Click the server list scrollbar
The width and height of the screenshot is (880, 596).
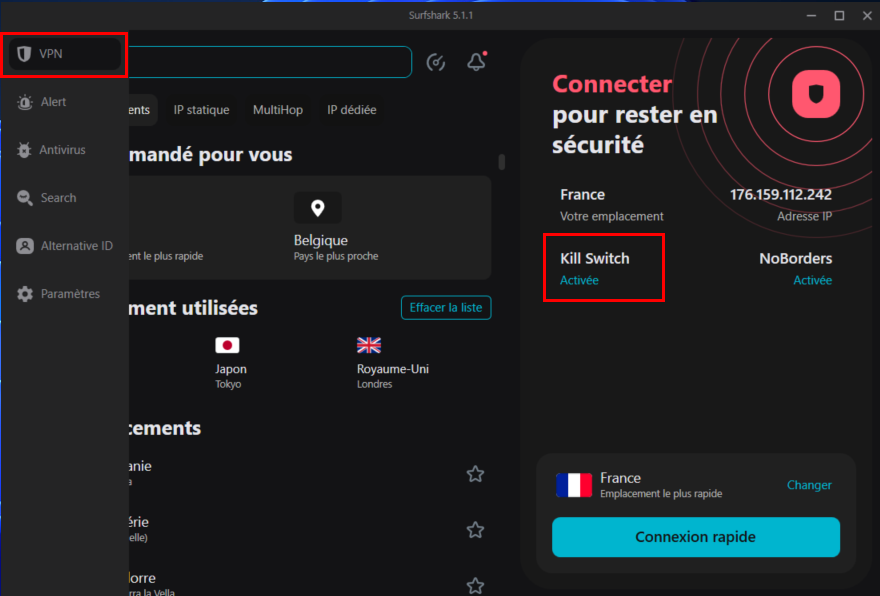[x=502, y=162]
